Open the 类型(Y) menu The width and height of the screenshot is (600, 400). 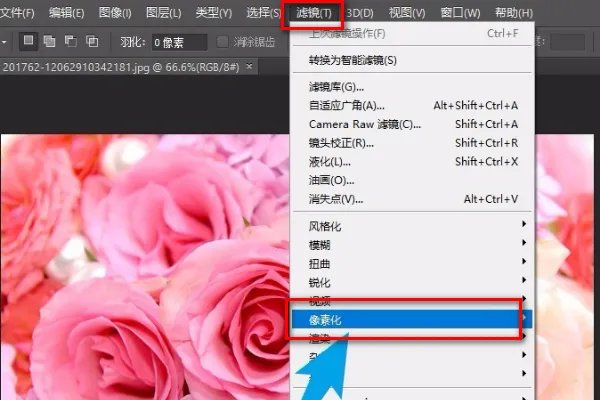point(214,13)
